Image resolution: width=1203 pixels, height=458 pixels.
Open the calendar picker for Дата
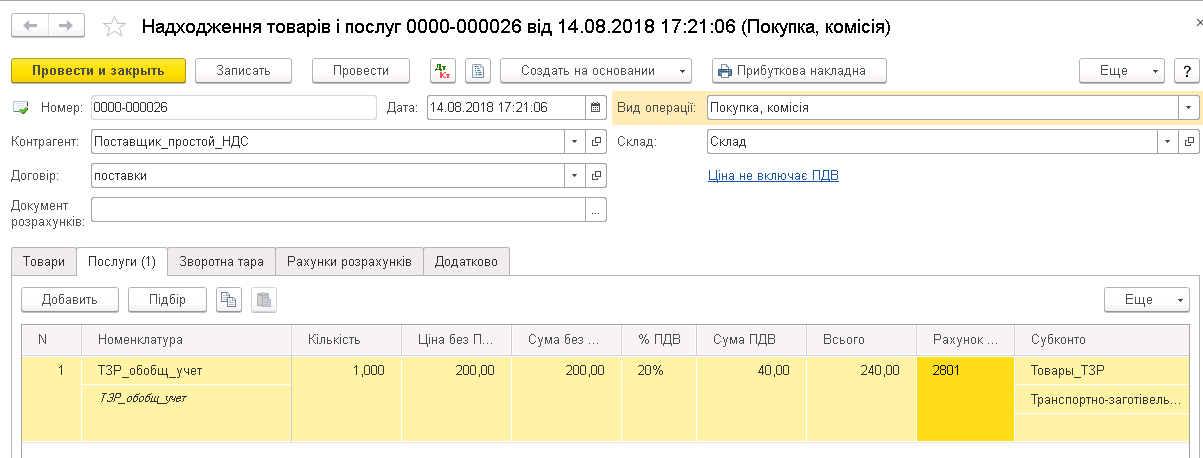(596, 107)
